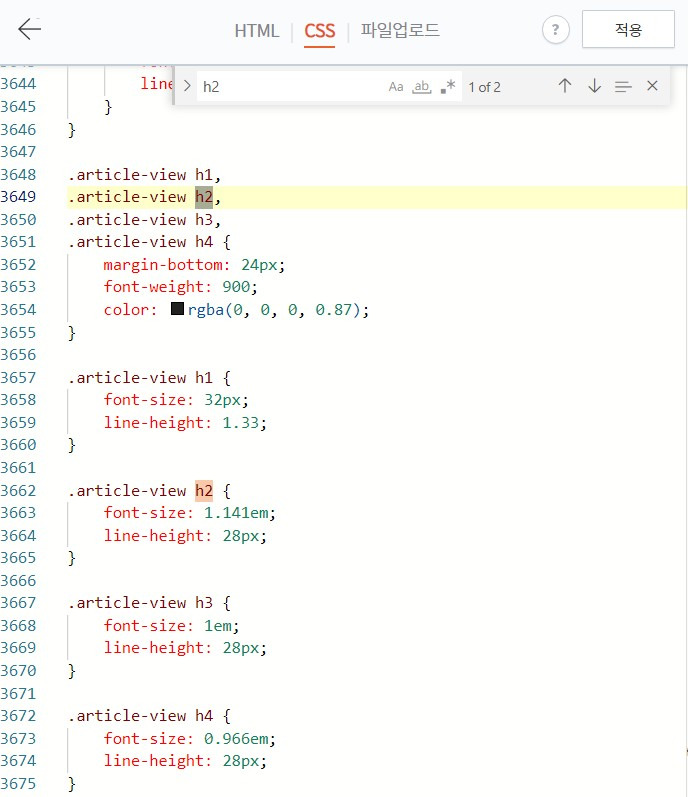Jump to previous match with up arrow
Viewport: 688px width, 797px height.
pyautogui.click(x=565, y=86)
